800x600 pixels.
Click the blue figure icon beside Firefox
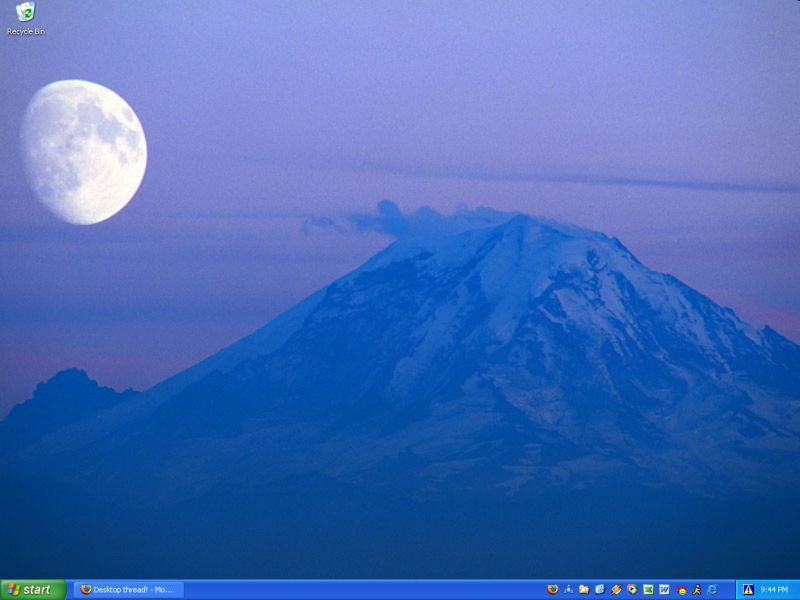pos(569,590)
